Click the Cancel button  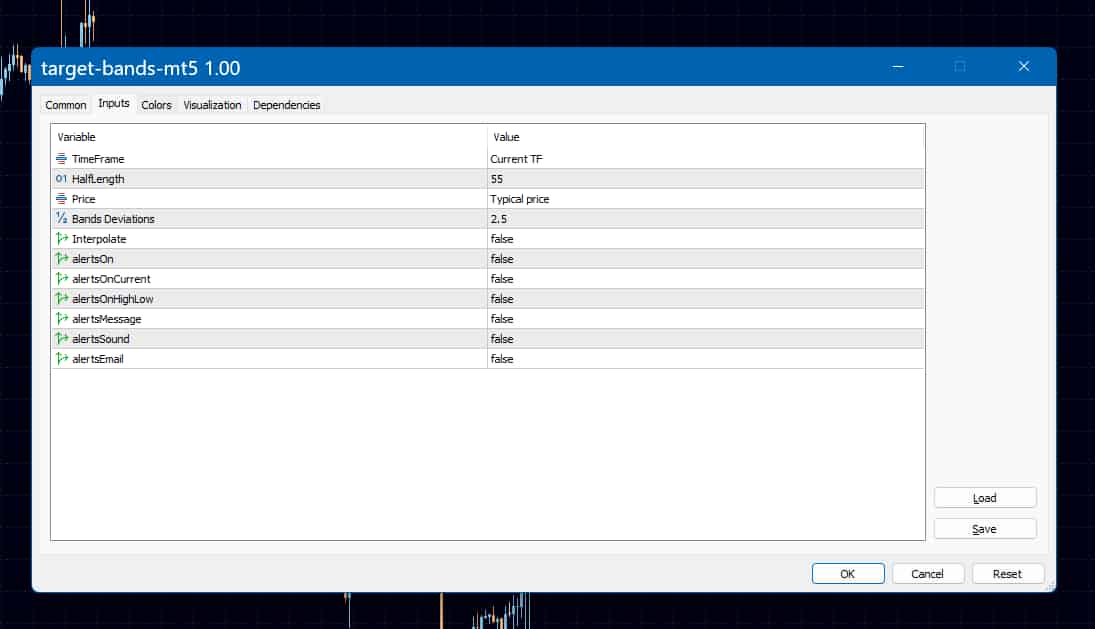pyautogui.click(x=927, y=574)
